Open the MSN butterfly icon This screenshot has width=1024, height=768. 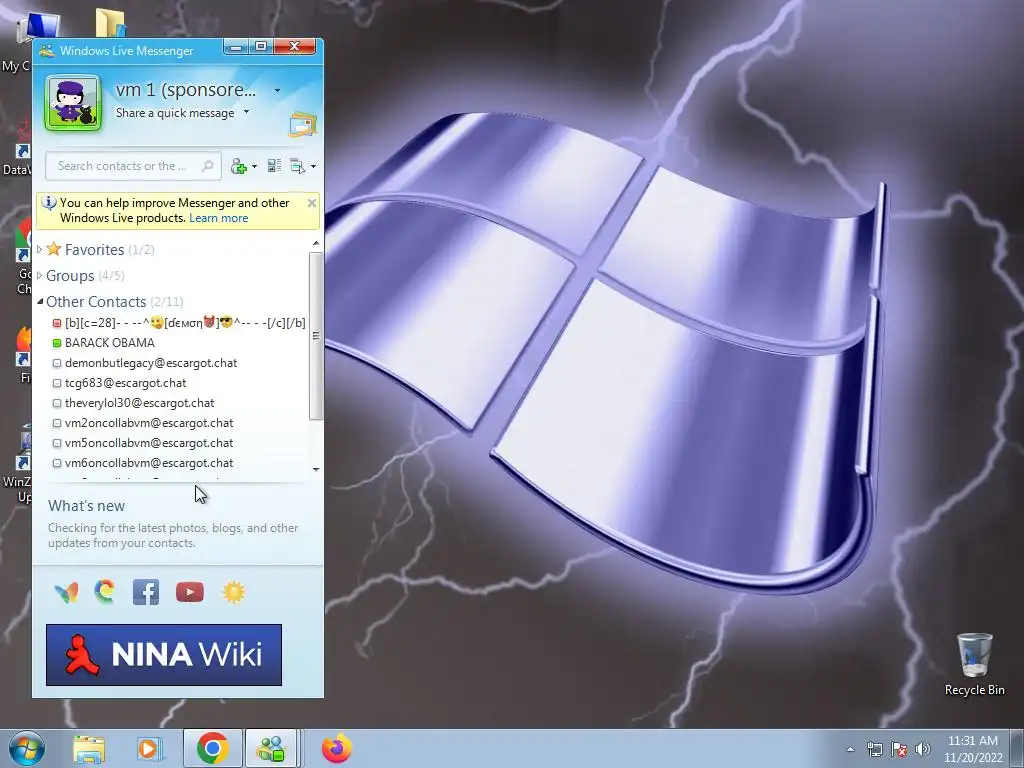click(x=66, y=592)
